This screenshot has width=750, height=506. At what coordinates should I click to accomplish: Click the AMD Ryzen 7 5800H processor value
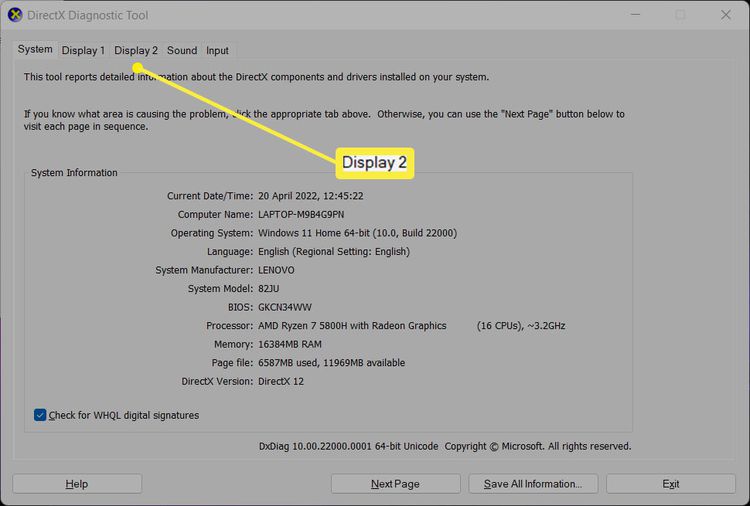tap(411, 326)
